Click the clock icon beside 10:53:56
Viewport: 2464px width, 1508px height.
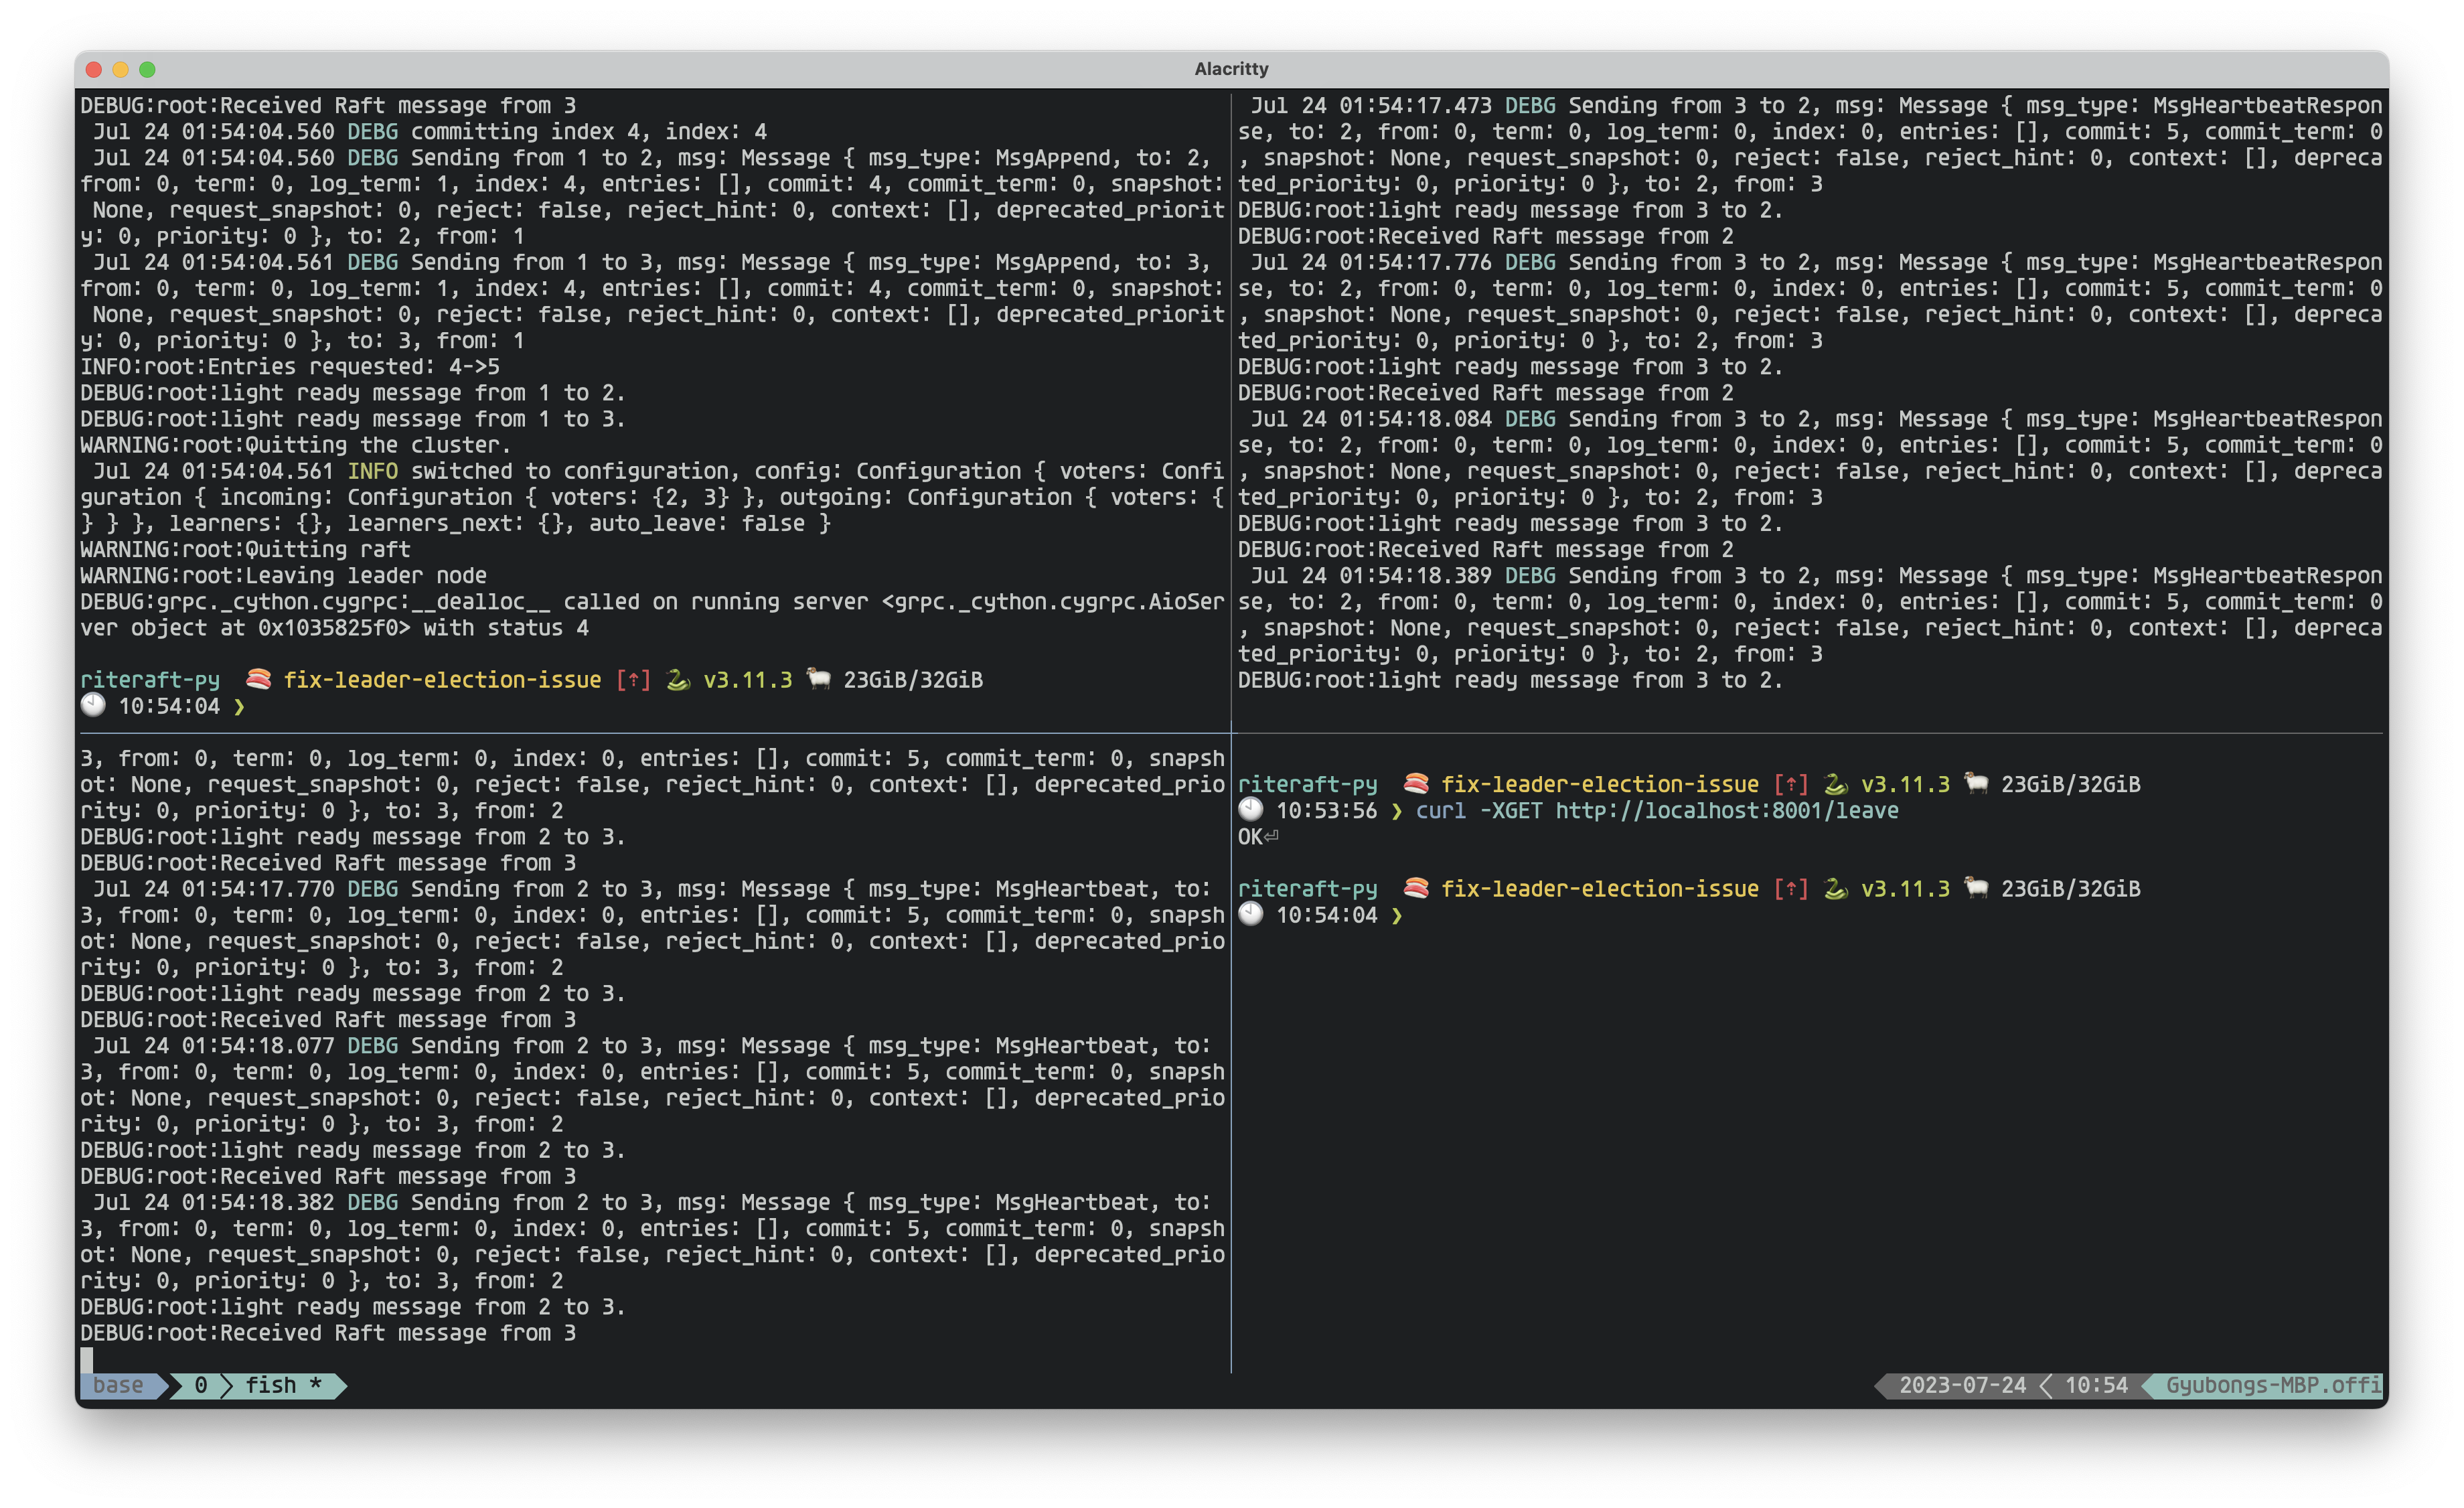pos(1252,811)
